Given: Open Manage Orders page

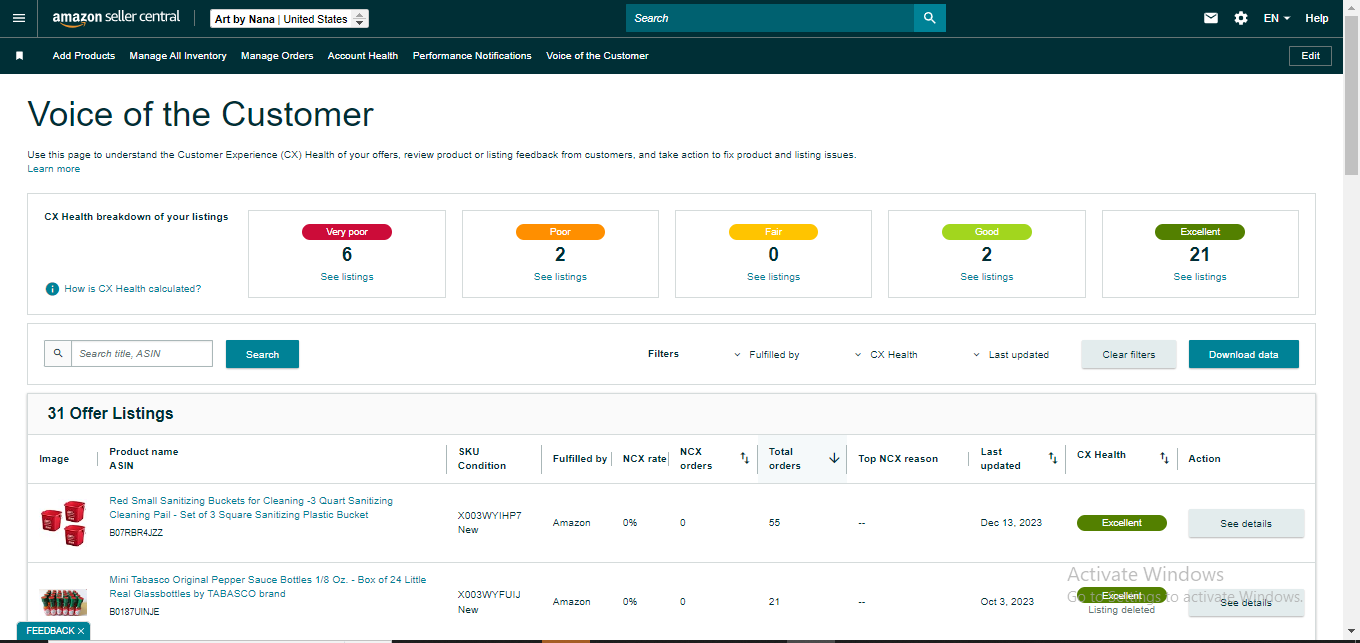Looking at the screenshot, I should point(277,56).
